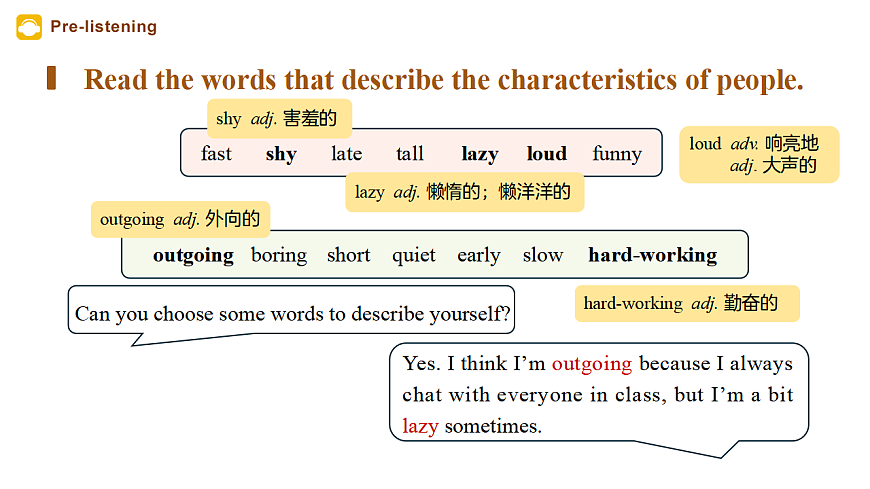870x489 pixels.
Task: Choose the word 'tall' in the top word box
Action: [x=410, y=154]
